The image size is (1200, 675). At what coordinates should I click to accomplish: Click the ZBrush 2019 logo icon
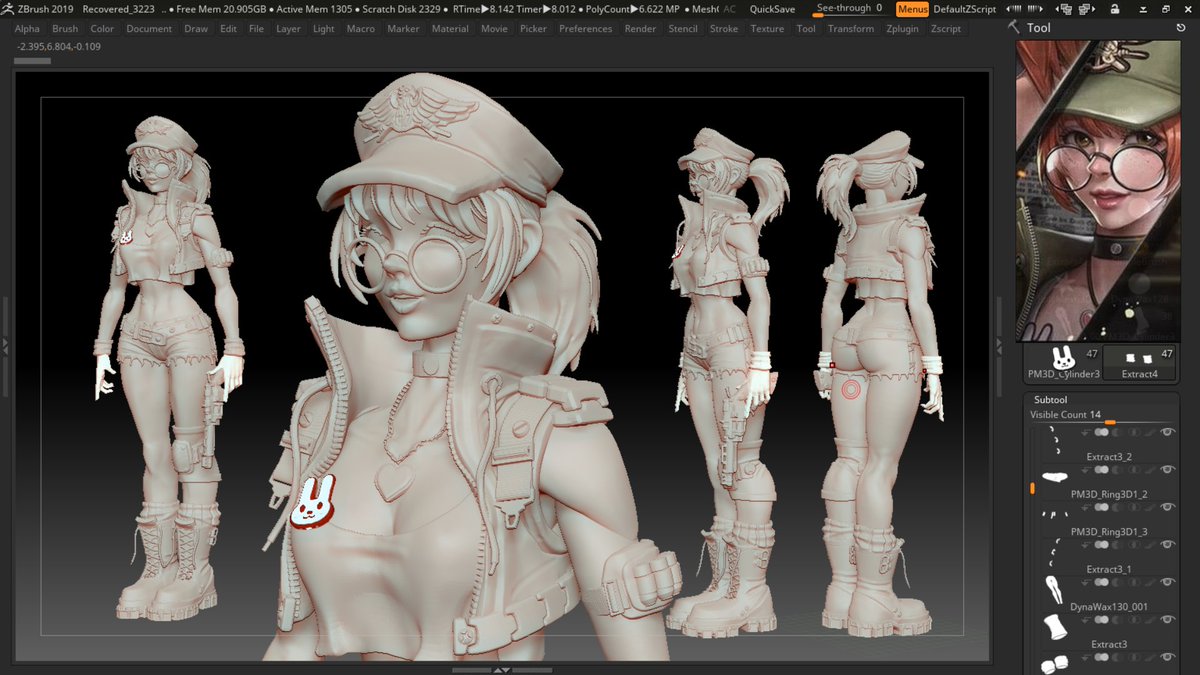[x=9, y=8]
